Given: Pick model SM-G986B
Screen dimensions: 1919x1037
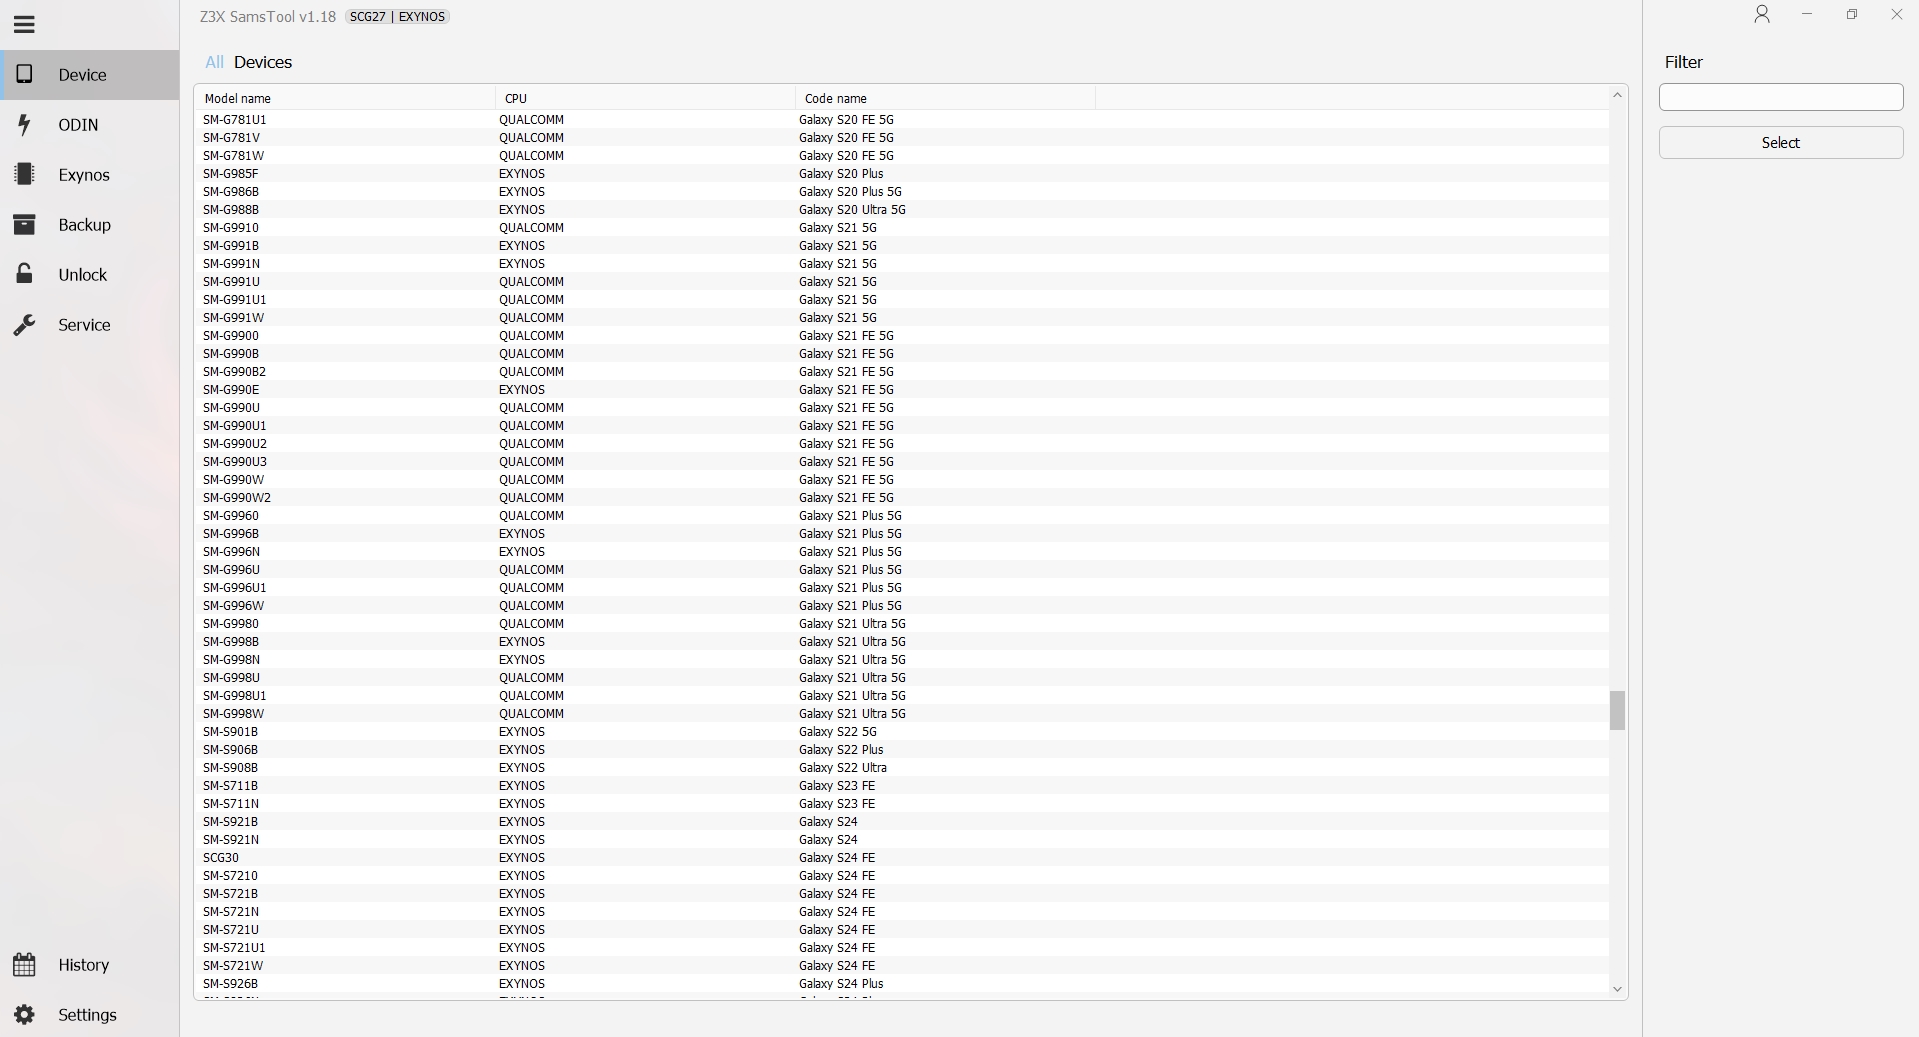Looking at the screenshot, I should [902, 192].
